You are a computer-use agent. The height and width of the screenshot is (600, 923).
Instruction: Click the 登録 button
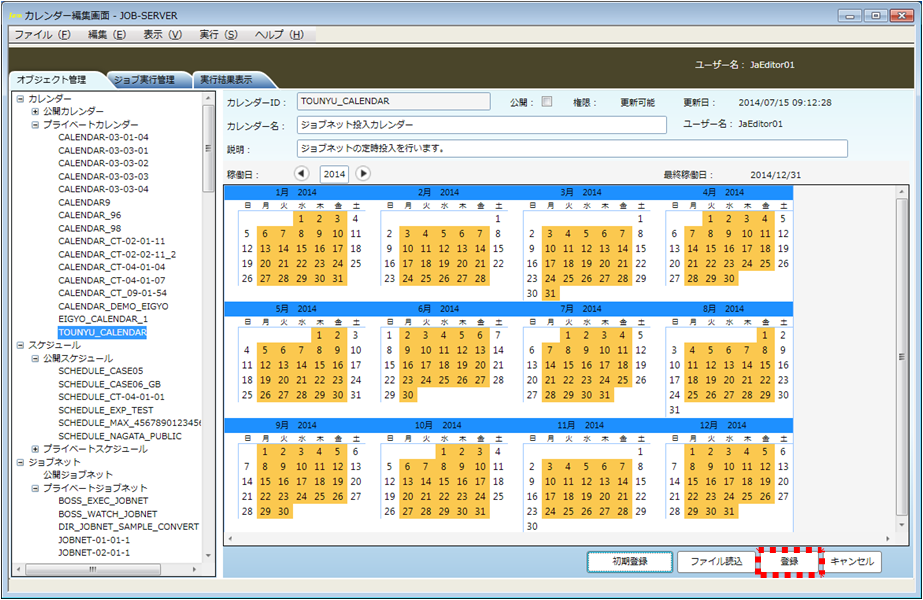(x=789, y=562)
